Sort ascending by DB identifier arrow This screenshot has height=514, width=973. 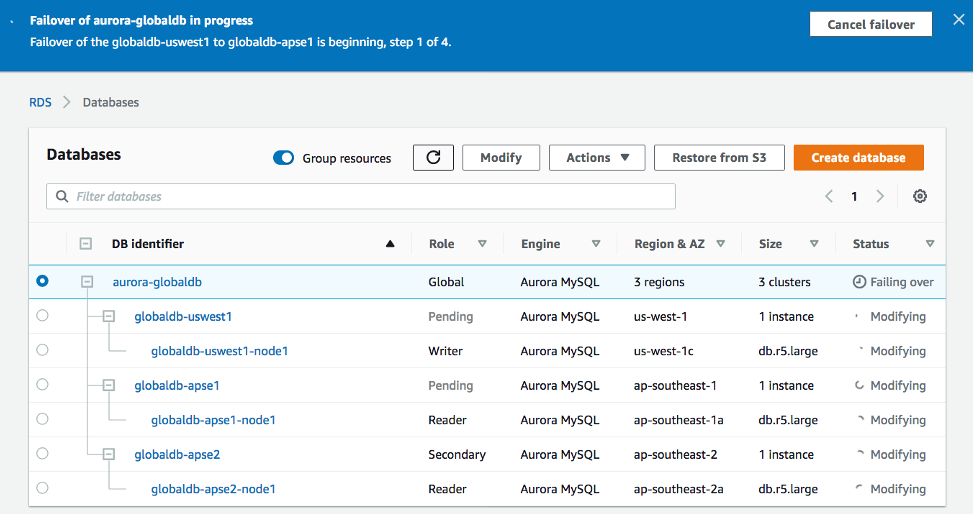pos(390,244)
